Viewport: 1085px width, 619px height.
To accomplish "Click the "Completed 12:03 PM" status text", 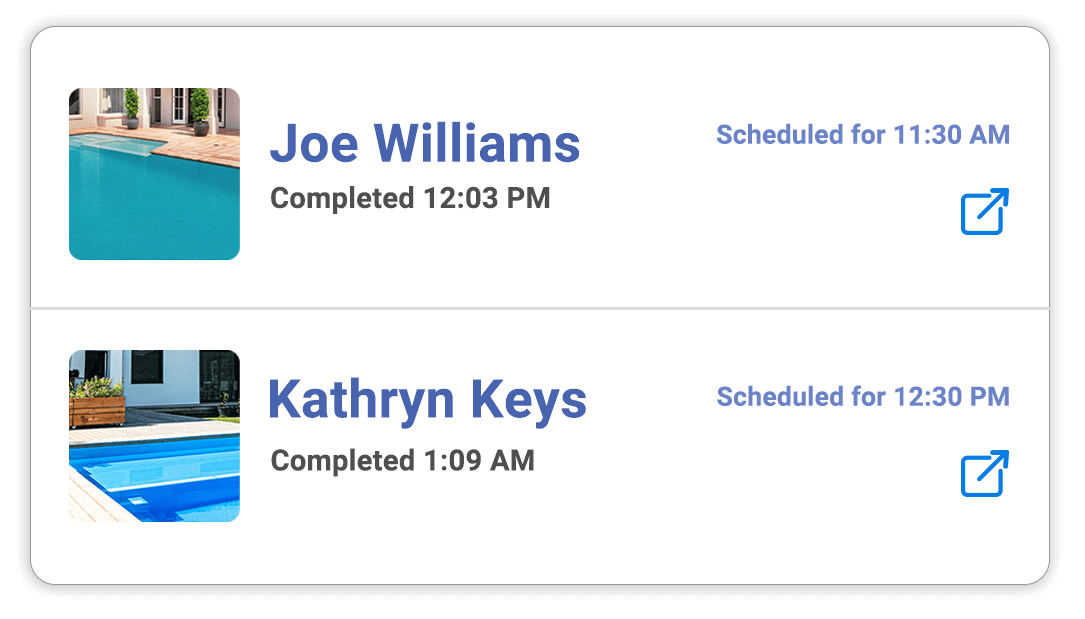I will tap(410, 198).
